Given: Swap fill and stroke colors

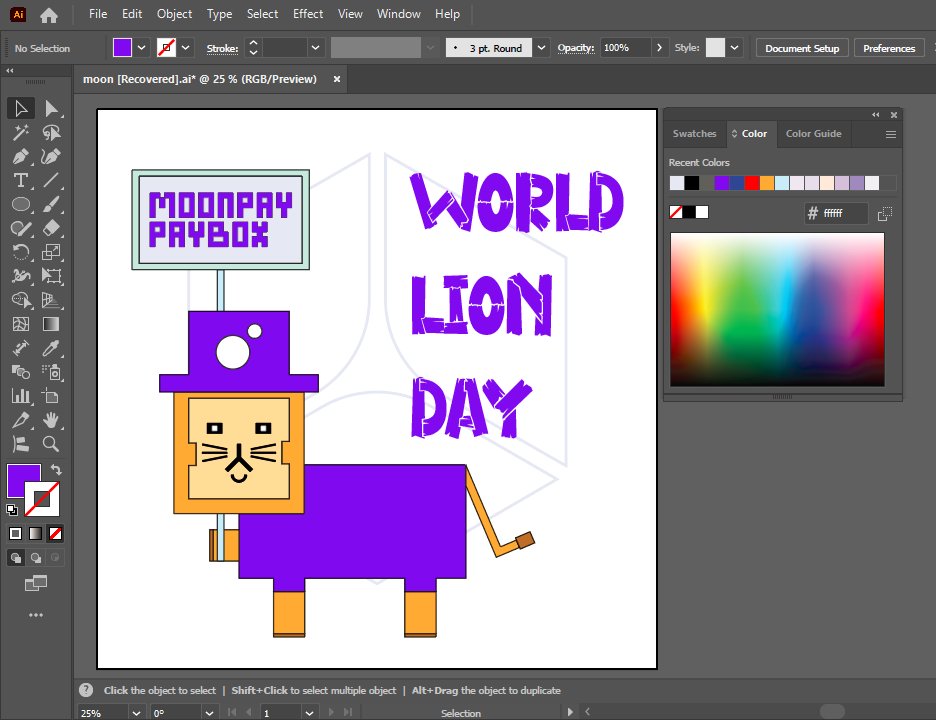Looking at the screenshot, I should [56, 470].
